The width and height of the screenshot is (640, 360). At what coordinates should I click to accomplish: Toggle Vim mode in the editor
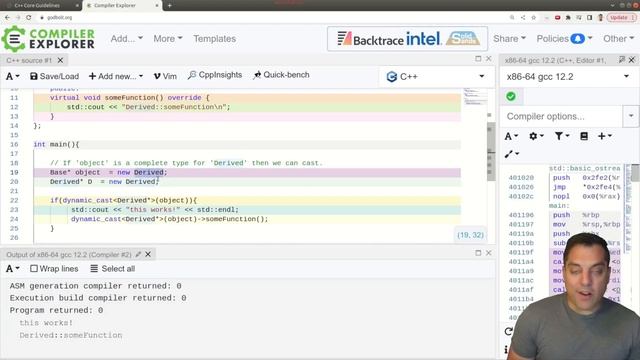165,76
